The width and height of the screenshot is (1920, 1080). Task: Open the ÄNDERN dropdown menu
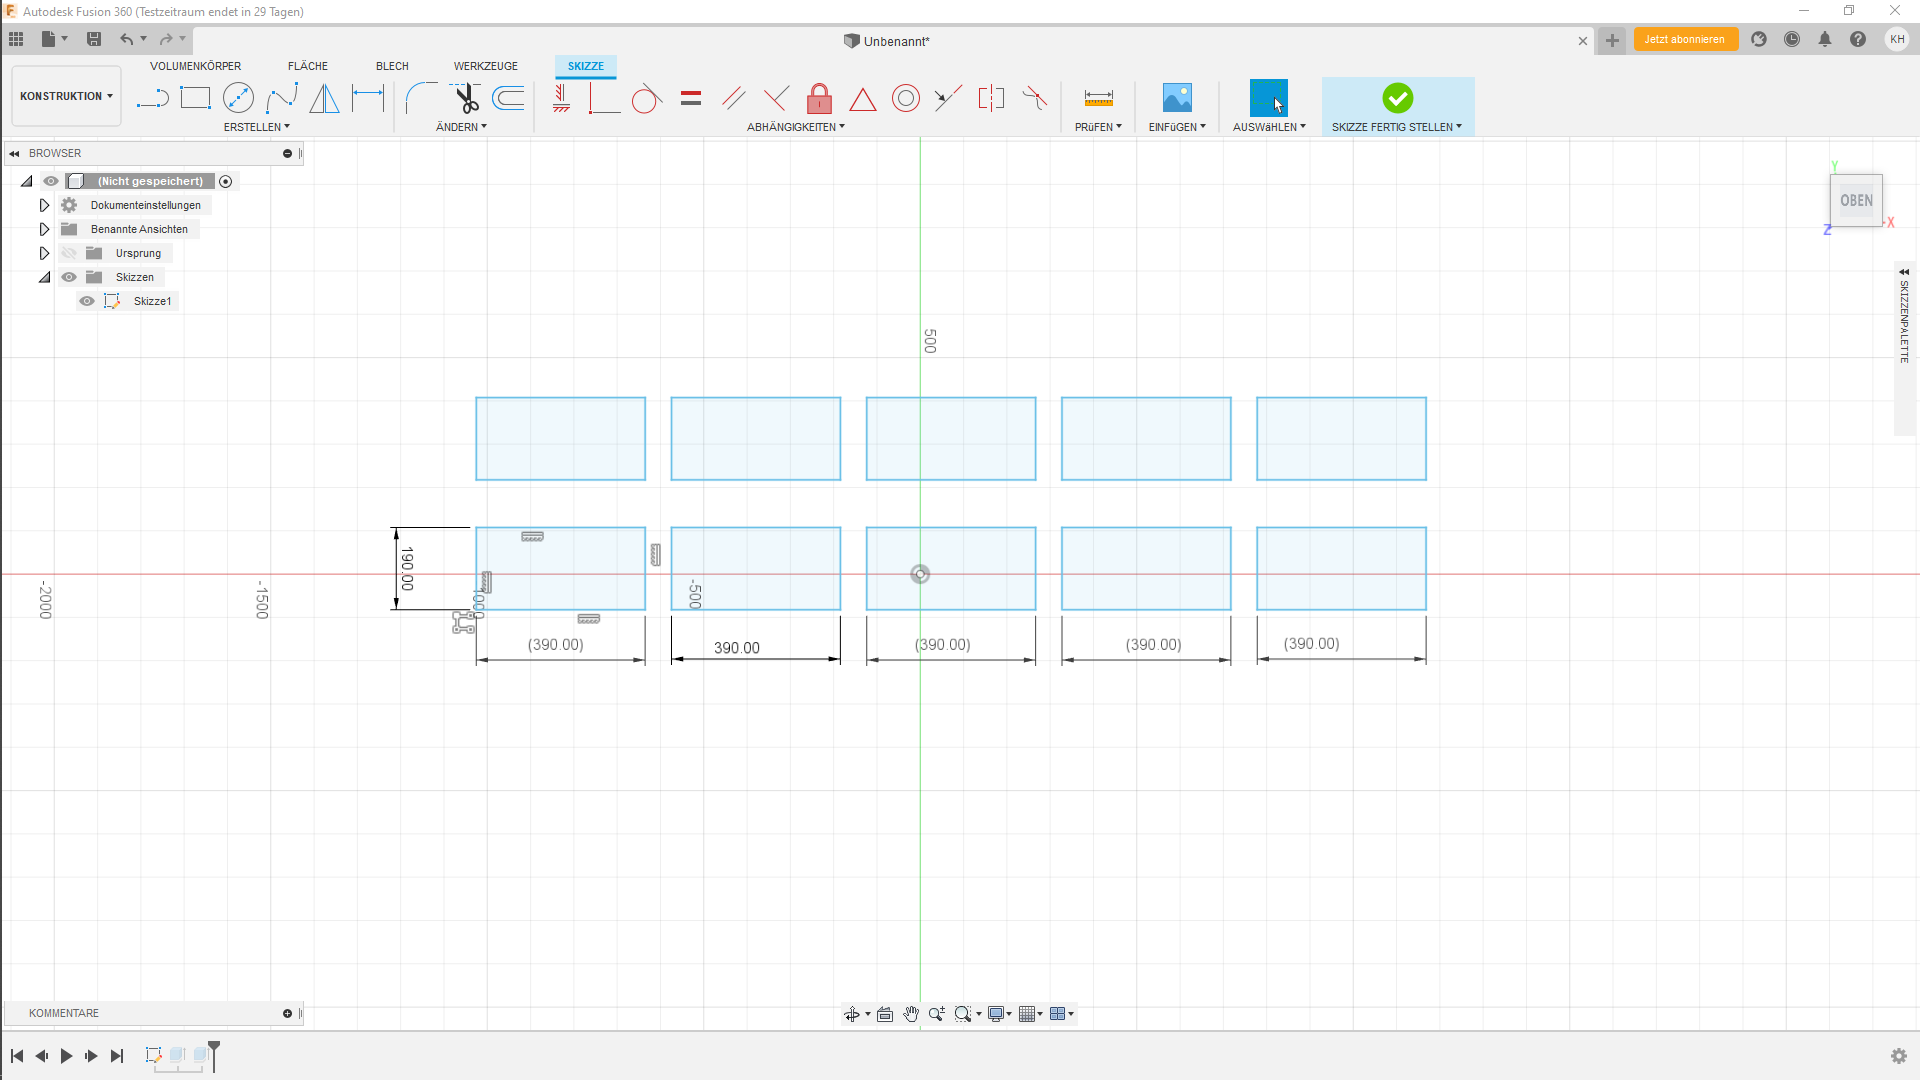(461, 126)
